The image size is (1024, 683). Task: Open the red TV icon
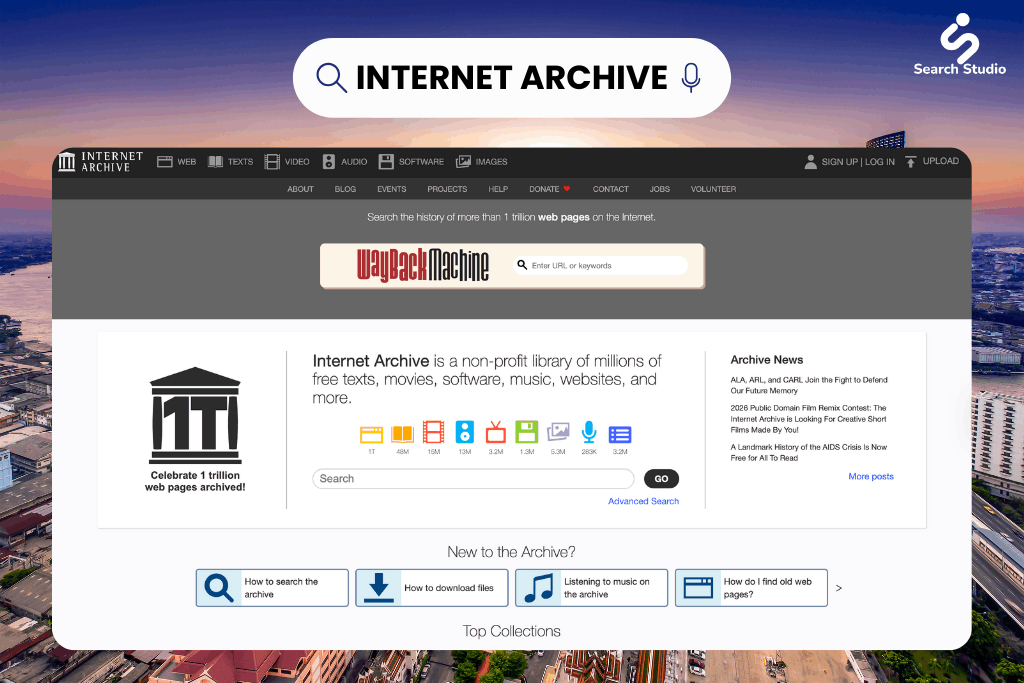495,433
